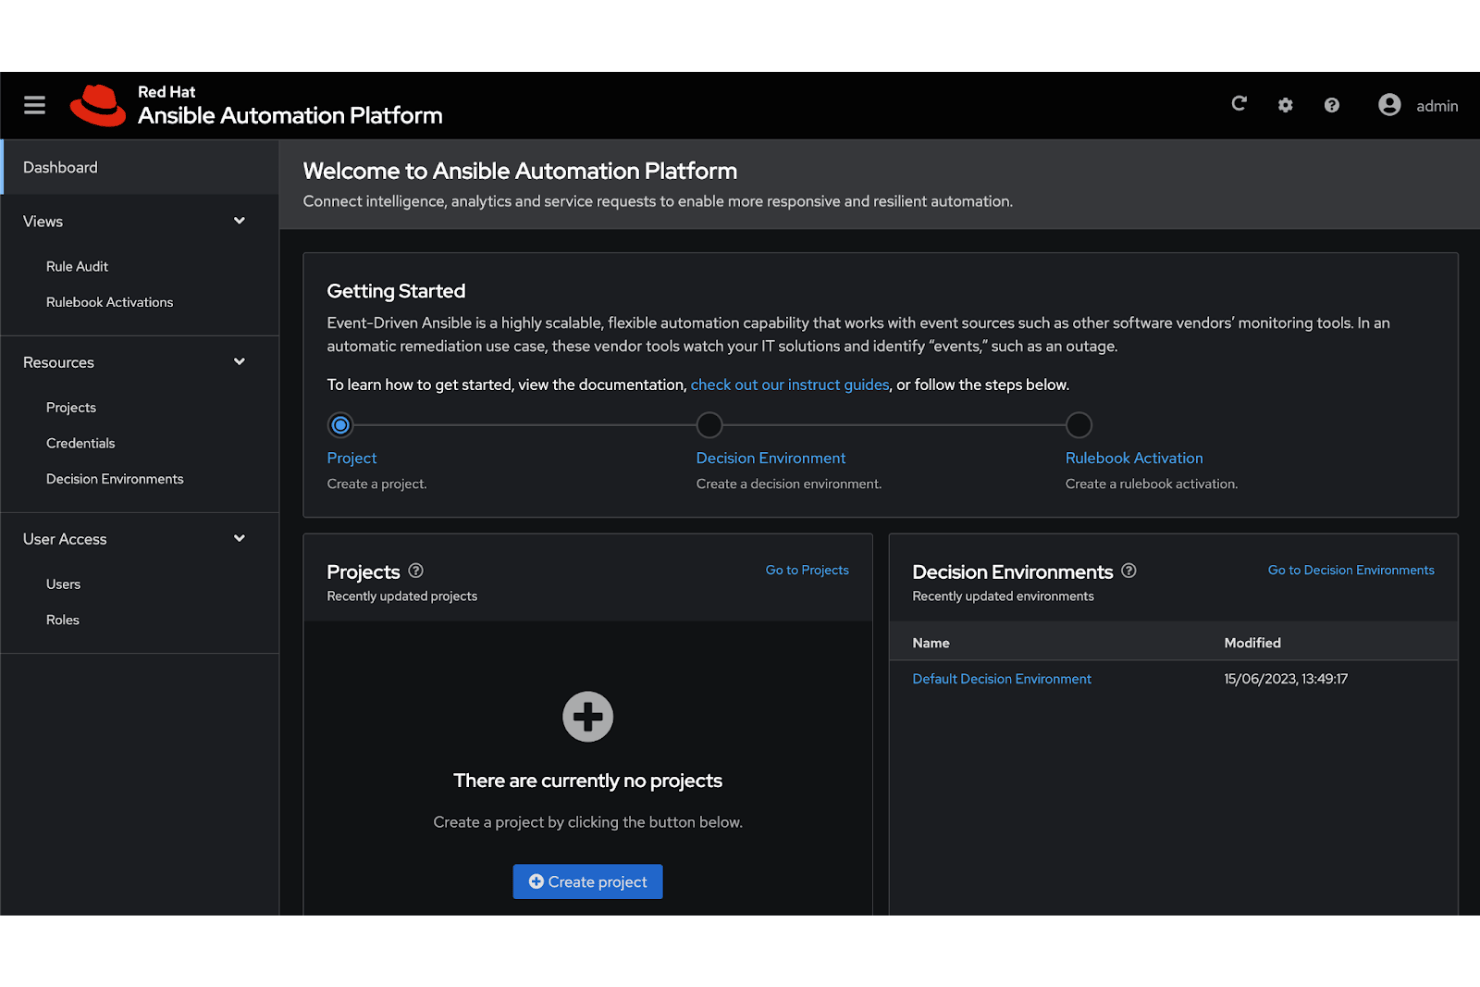Click the Project step link
Image resolution: width=1480 pixels, height=987 pixels.
(352, 458)
